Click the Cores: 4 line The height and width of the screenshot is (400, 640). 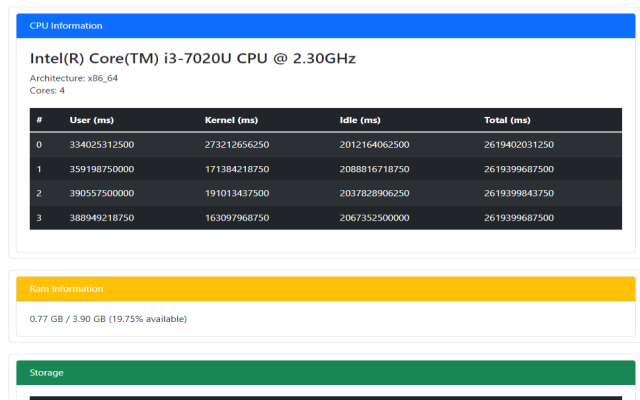click(47, 91)
